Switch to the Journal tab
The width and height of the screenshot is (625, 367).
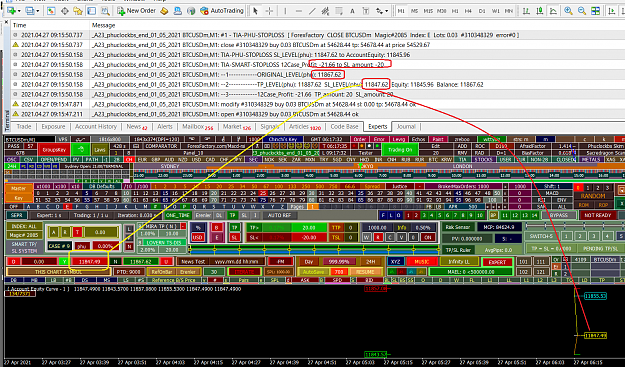click(x=406, y=126)
